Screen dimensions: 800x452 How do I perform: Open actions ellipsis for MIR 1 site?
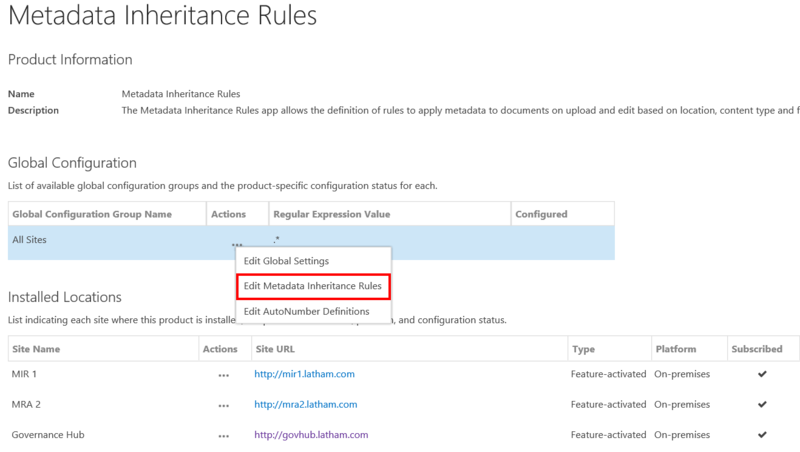coord(223,376)
